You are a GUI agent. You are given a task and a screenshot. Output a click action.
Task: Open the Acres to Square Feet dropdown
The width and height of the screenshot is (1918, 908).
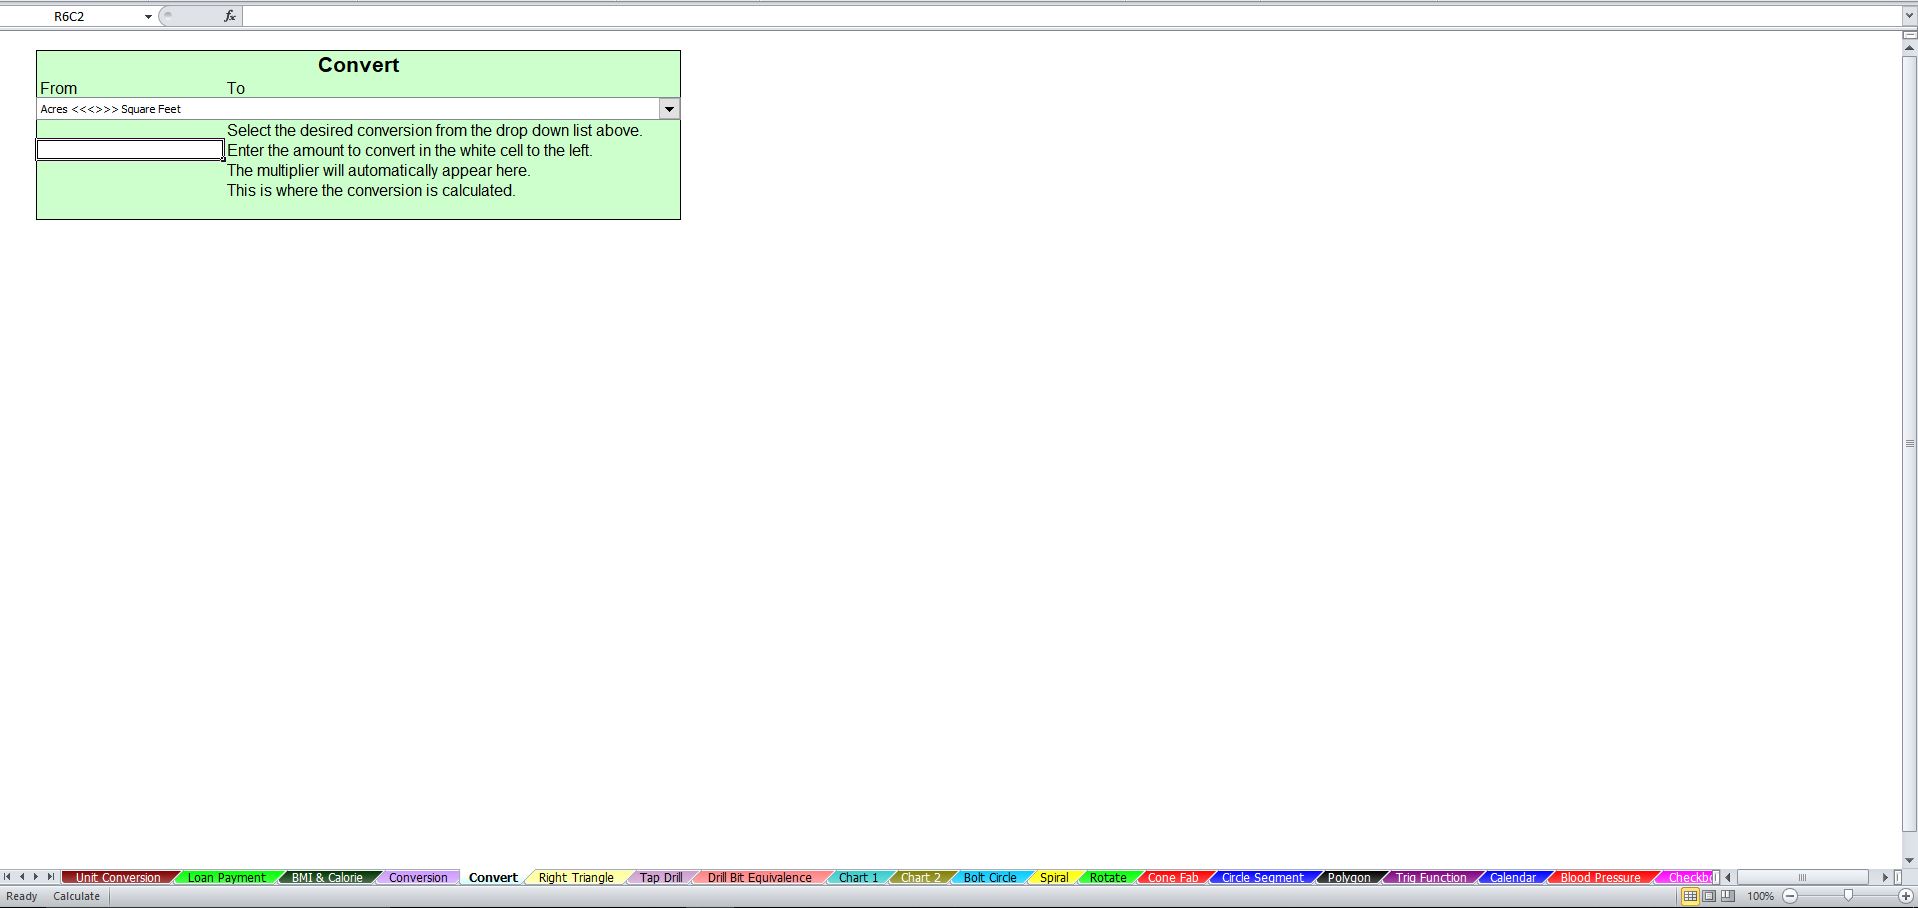pyautogui.click(x=669, y=109)
